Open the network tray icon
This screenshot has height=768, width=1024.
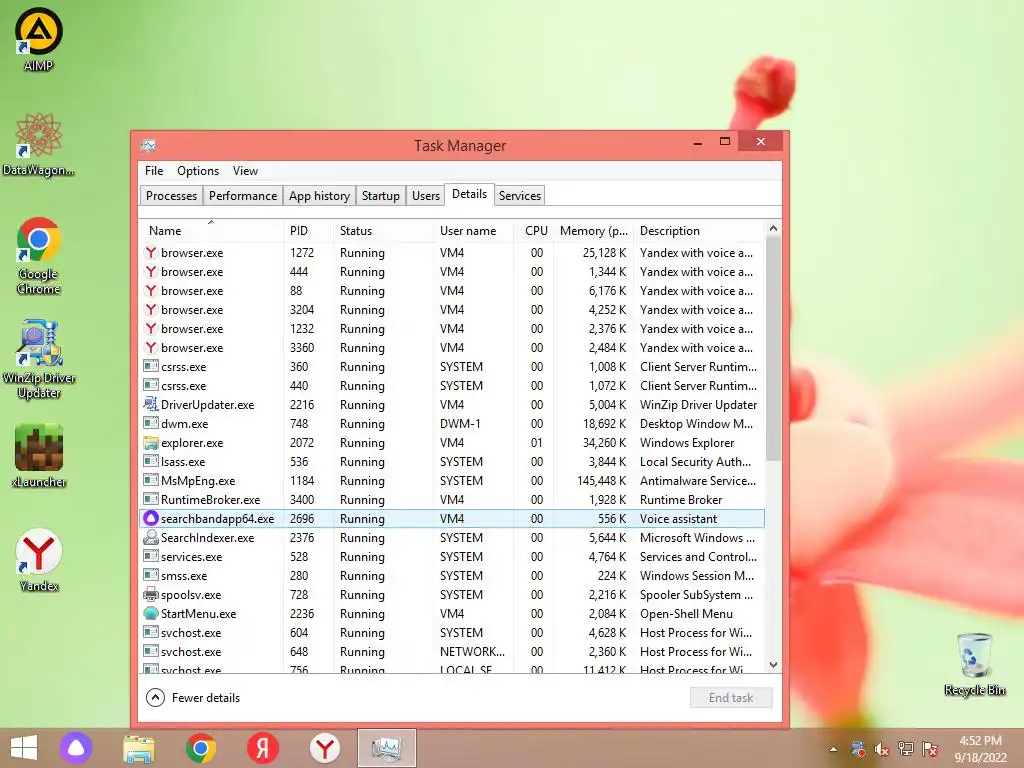coord(906,749)
